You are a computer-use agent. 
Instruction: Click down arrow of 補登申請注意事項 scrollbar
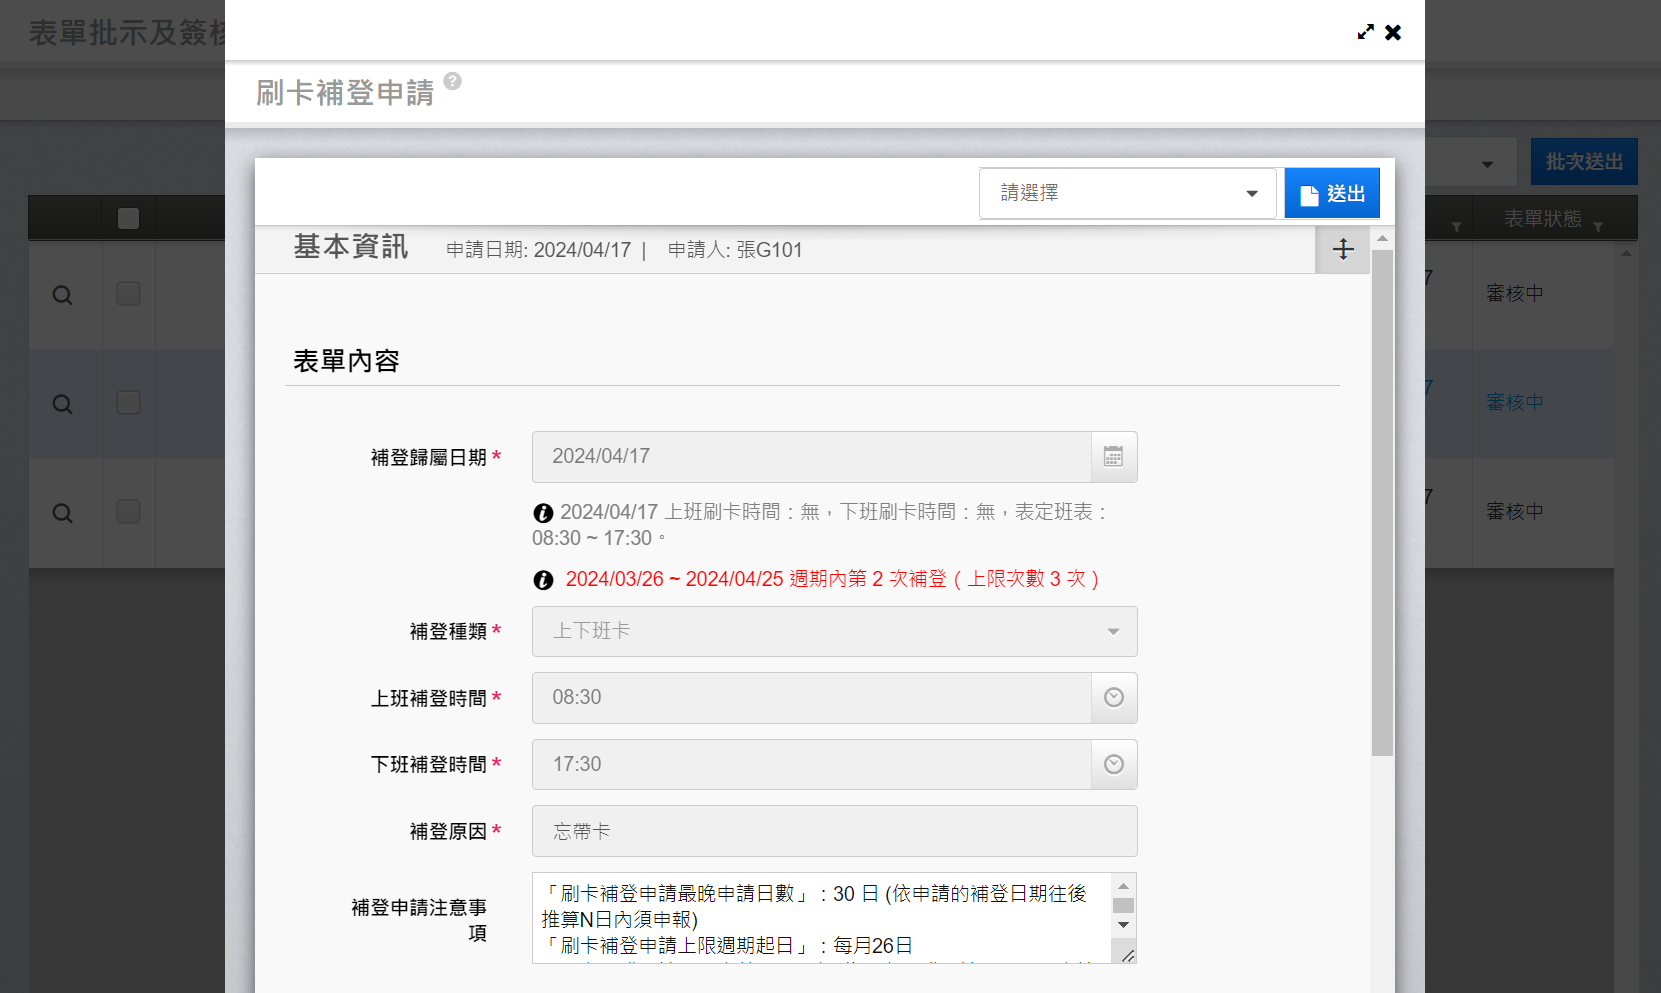[x=1123, y=925]
